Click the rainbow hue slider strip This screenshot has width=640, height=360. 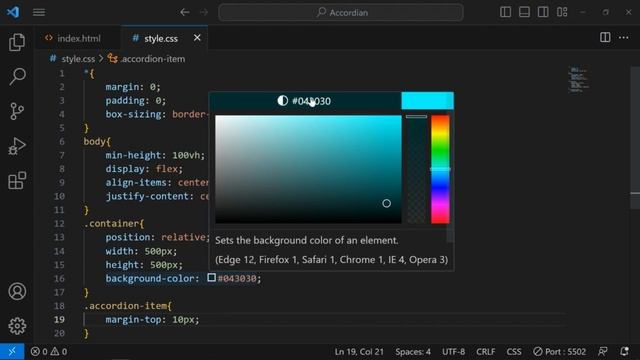coord(440,169)
